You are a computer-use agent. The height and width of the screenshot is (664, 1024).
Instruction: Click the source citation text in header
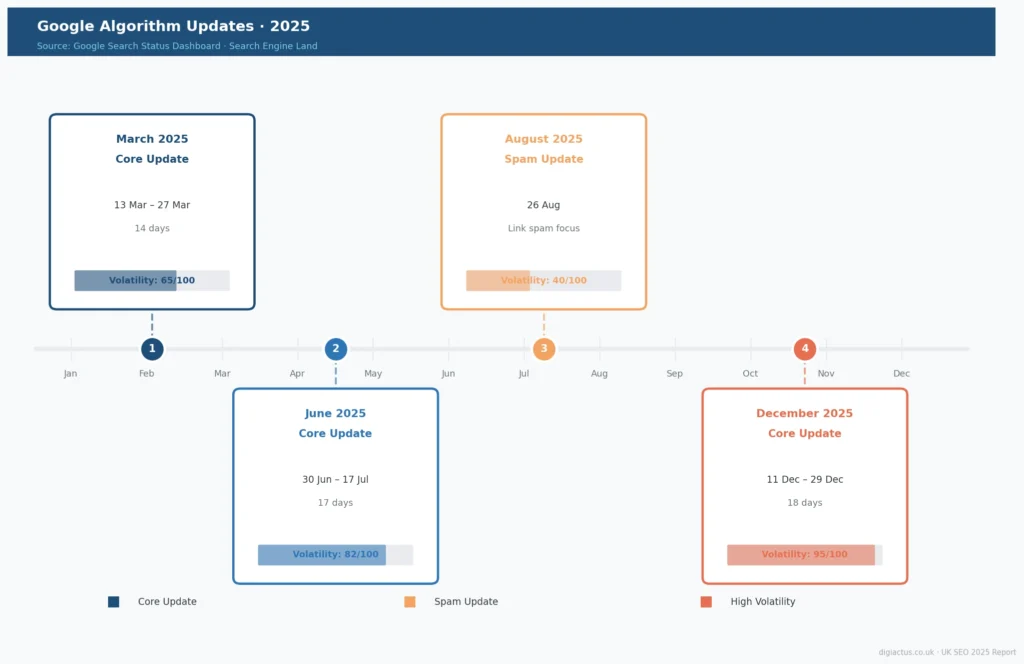click(x=177, y=46)
